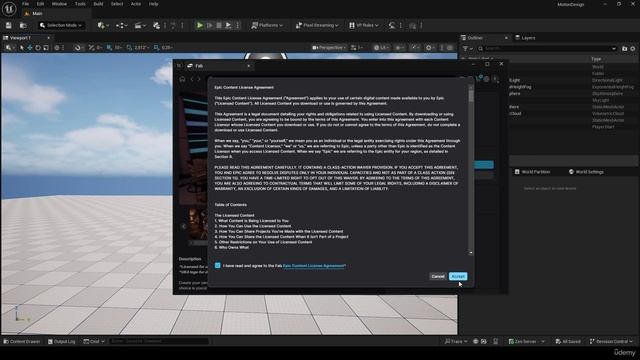Open the Build menu

(x=98, y=4)
